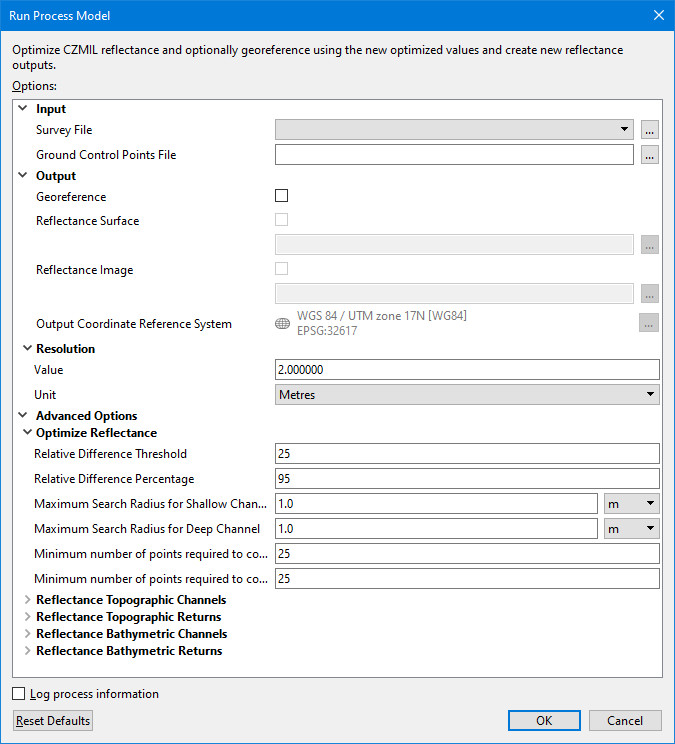Expand Reflectance Bathymetric Returns section
Image resolution: width=675 pixels, height=744 pixels.
26,651
